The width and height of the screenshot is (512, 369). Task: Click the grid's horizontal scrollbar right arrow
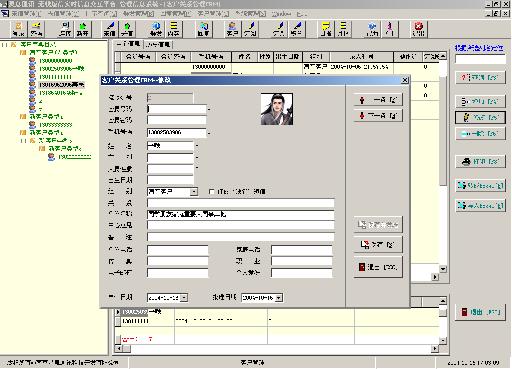pyautogui.click(x=435, y=277)
